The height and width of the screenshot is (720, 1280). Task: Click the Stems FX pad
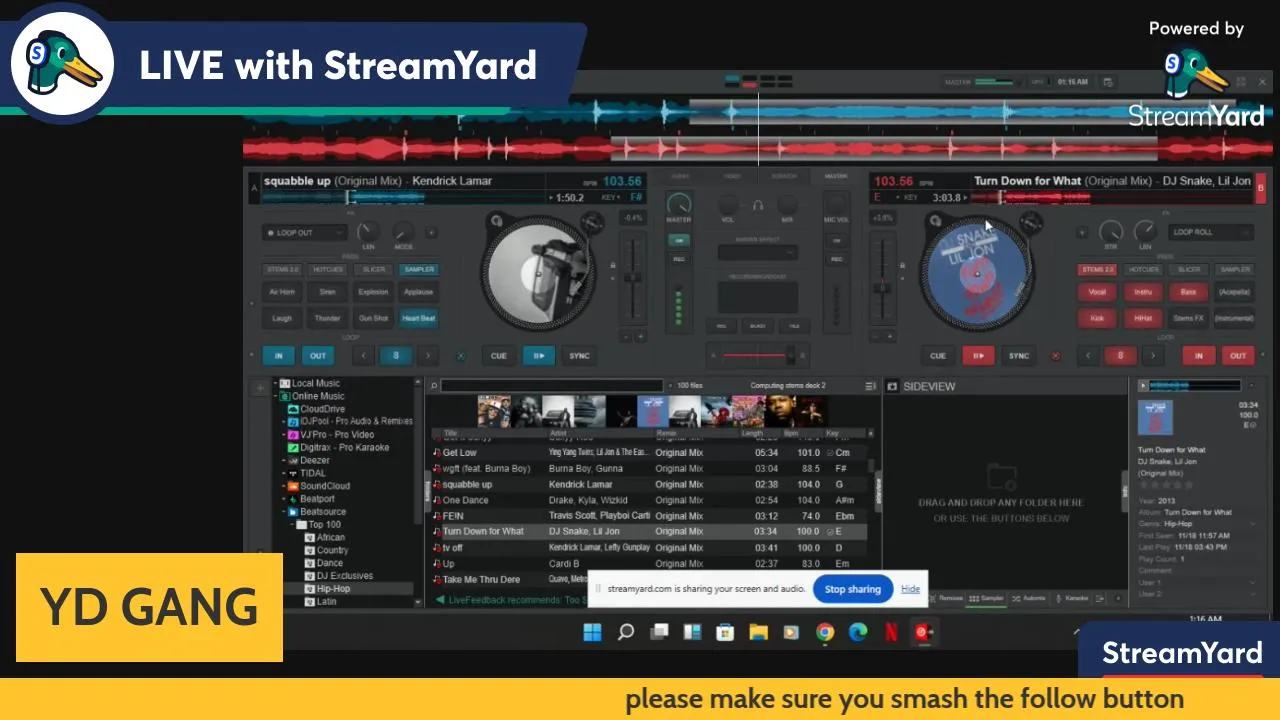tap(1188, 318)
